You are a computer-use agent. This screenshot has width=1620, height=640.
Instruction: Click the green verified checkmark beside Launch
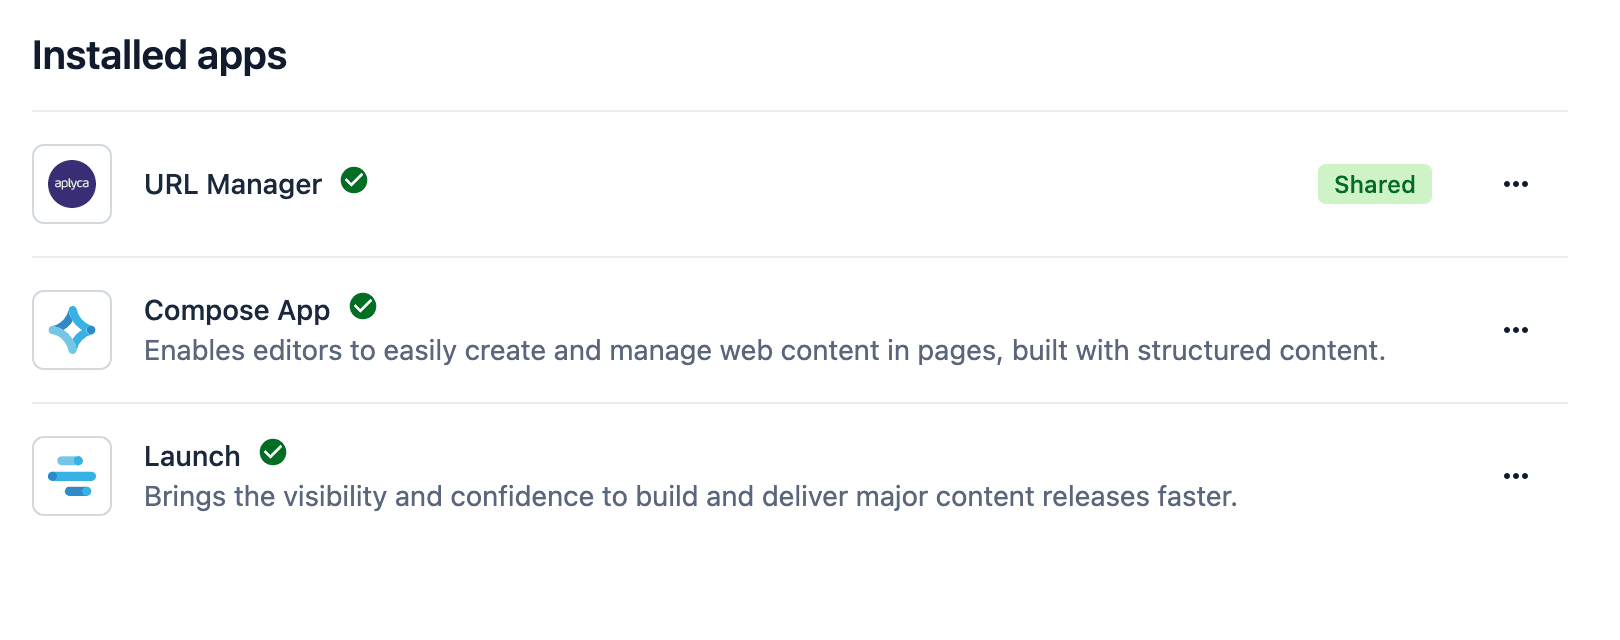tap(273, 452)
